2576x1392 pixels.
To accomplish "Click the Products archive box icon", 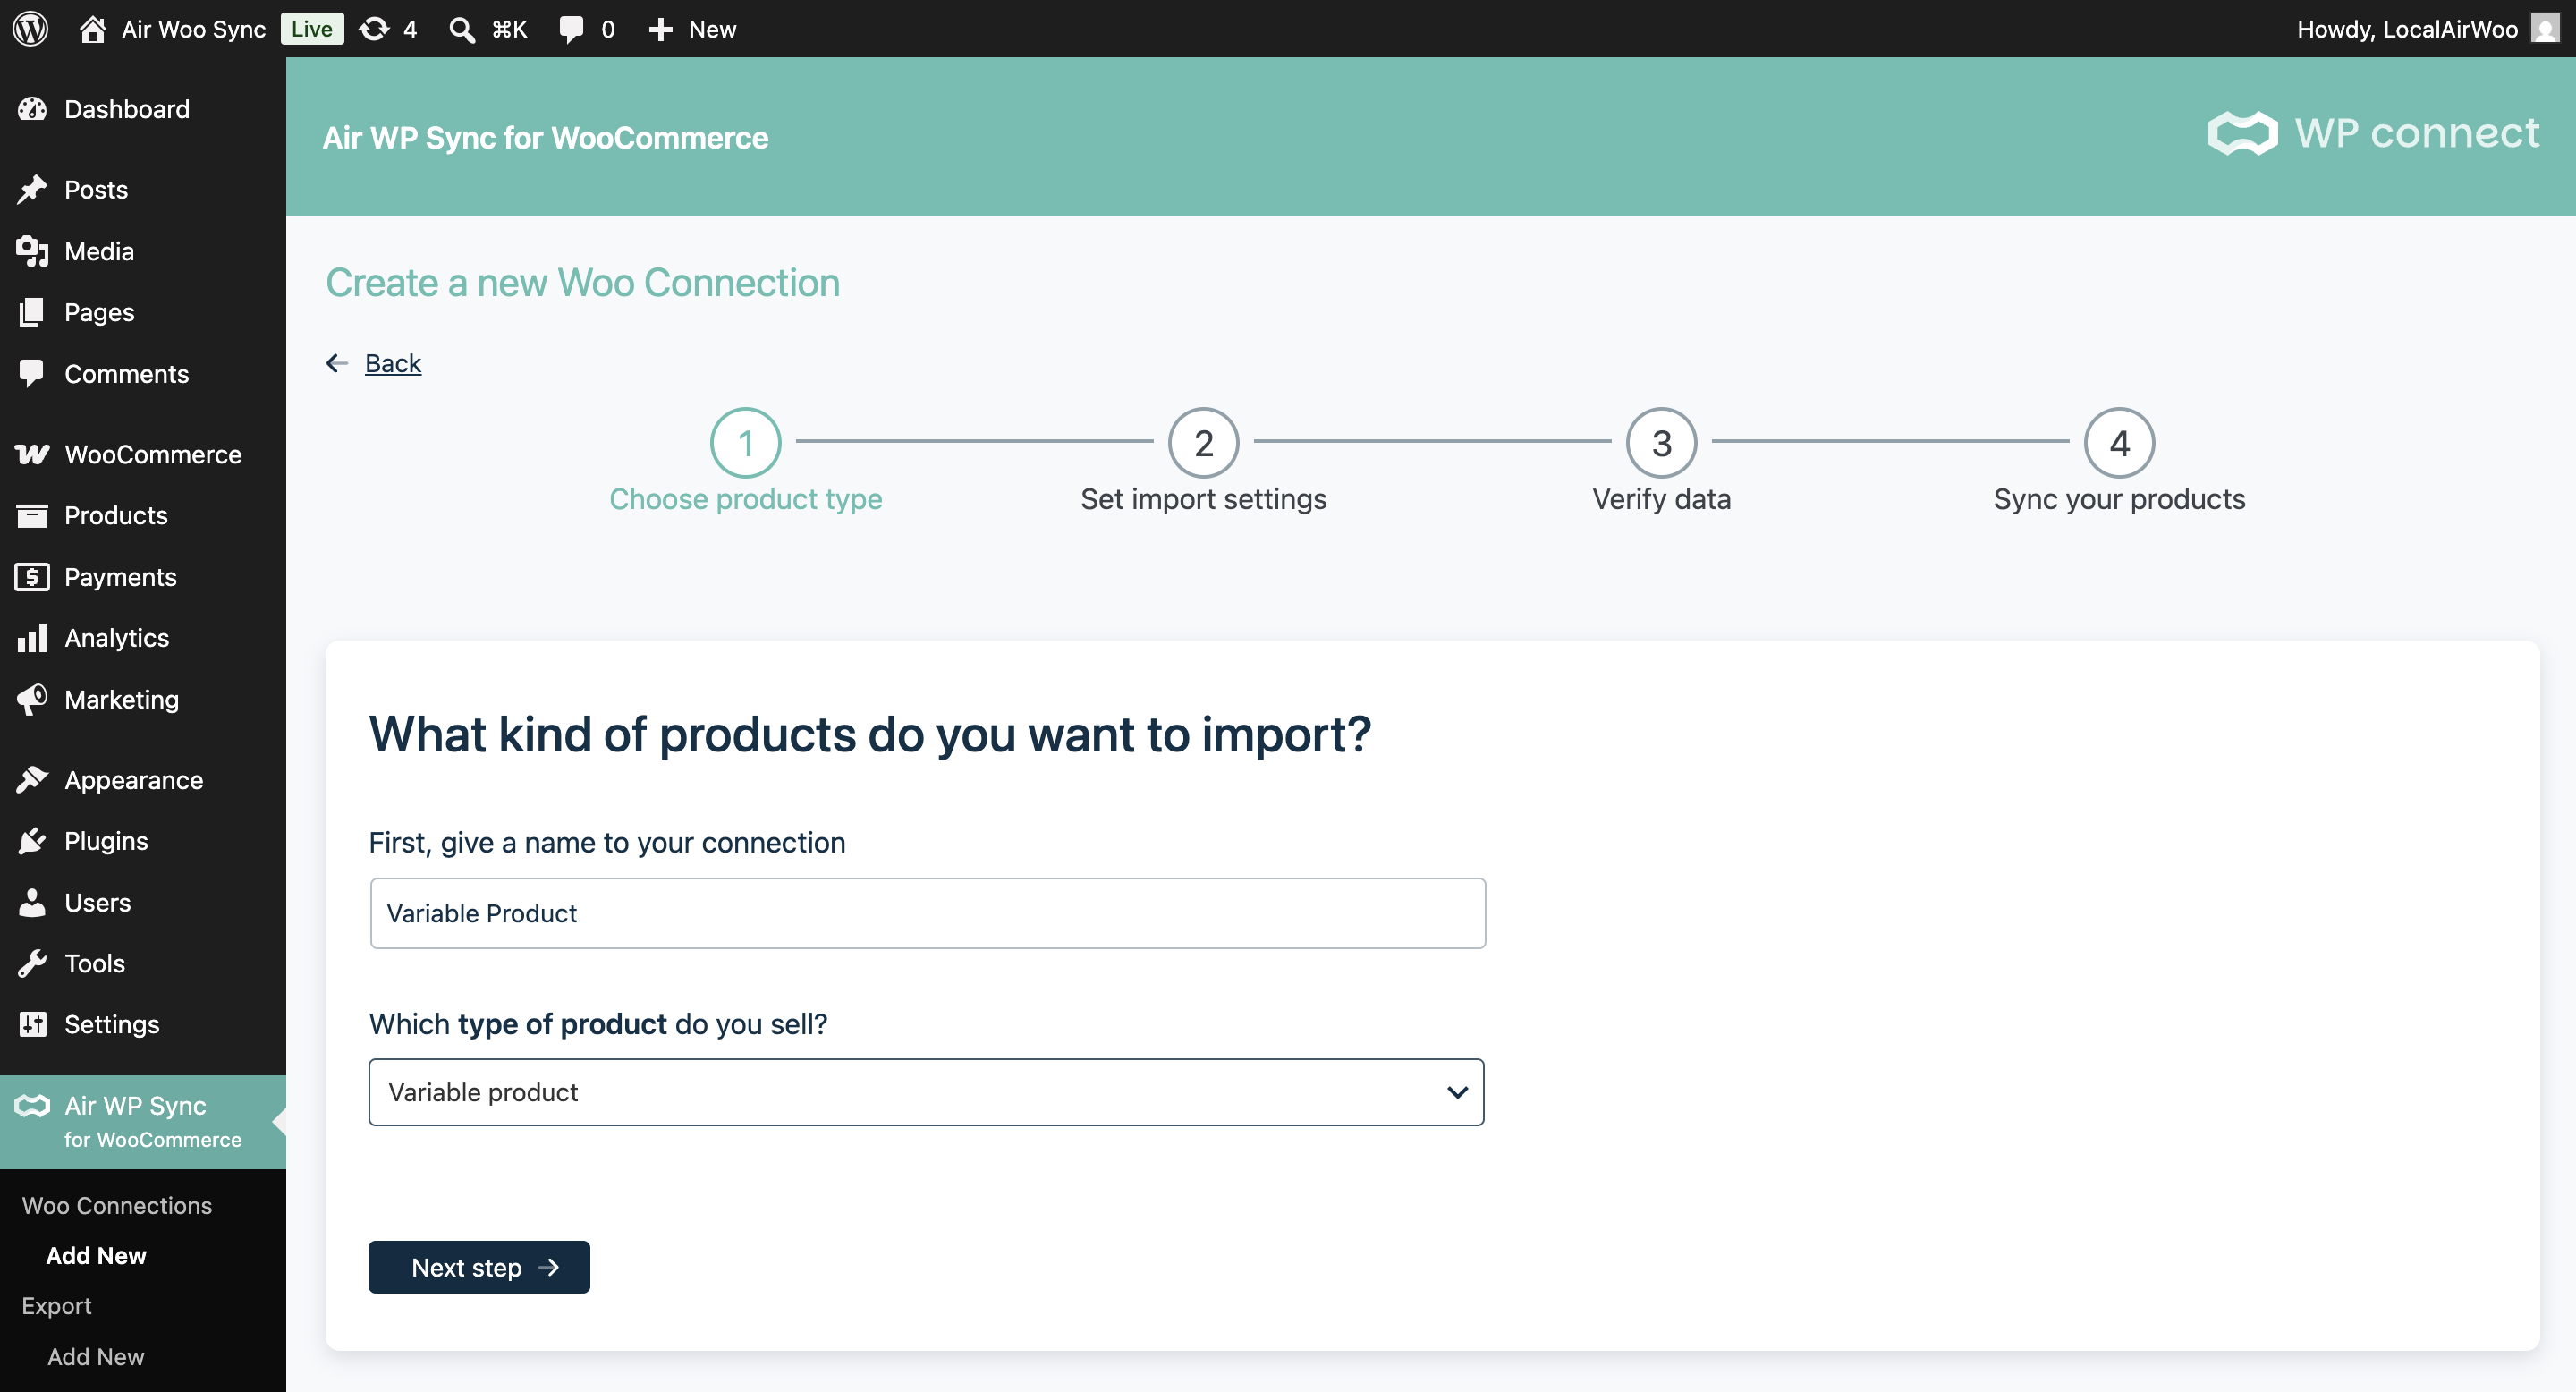I will [x=32, y=515].
